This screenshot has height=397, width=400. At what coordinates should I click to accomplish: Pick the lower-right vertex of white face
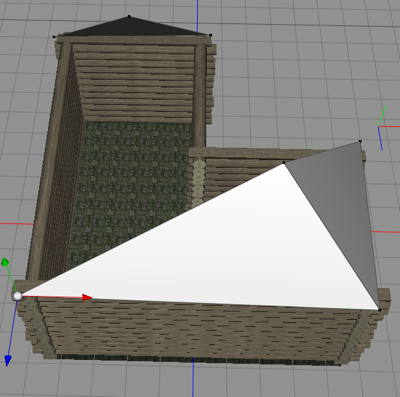click(379, 310)
